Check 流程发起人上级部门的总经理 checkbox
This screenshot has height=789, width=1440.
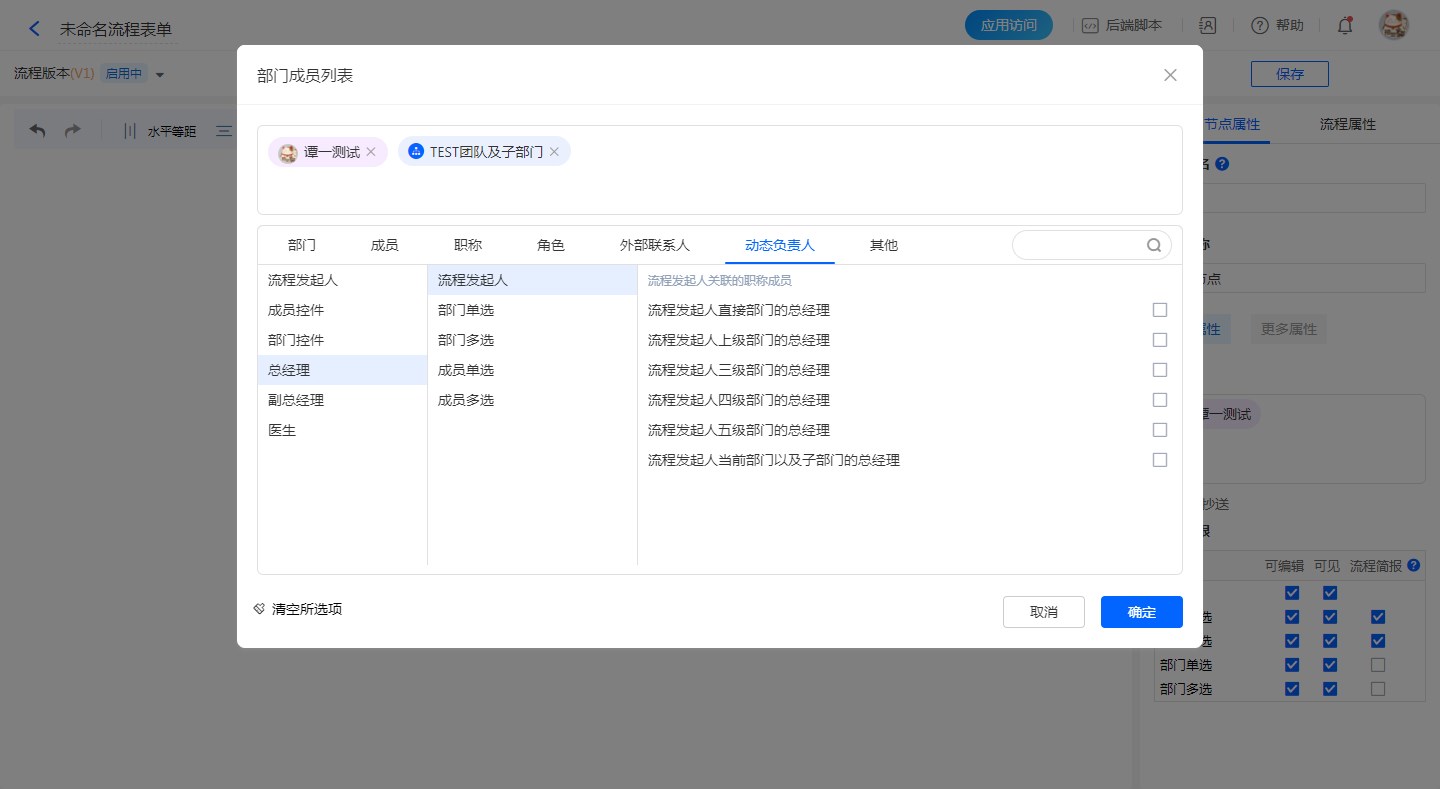pos(1160,340)
